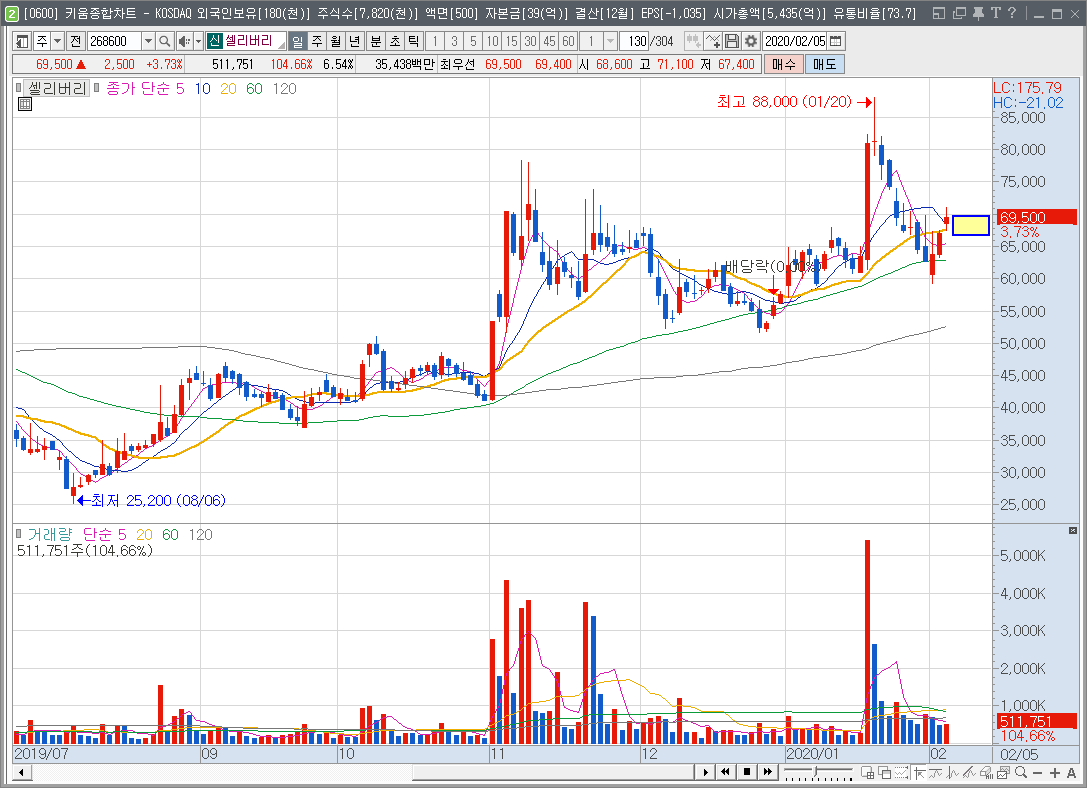Toggle the 전 button beside stock code
This screenshot has height=788, width=1087.
(76, 42)
